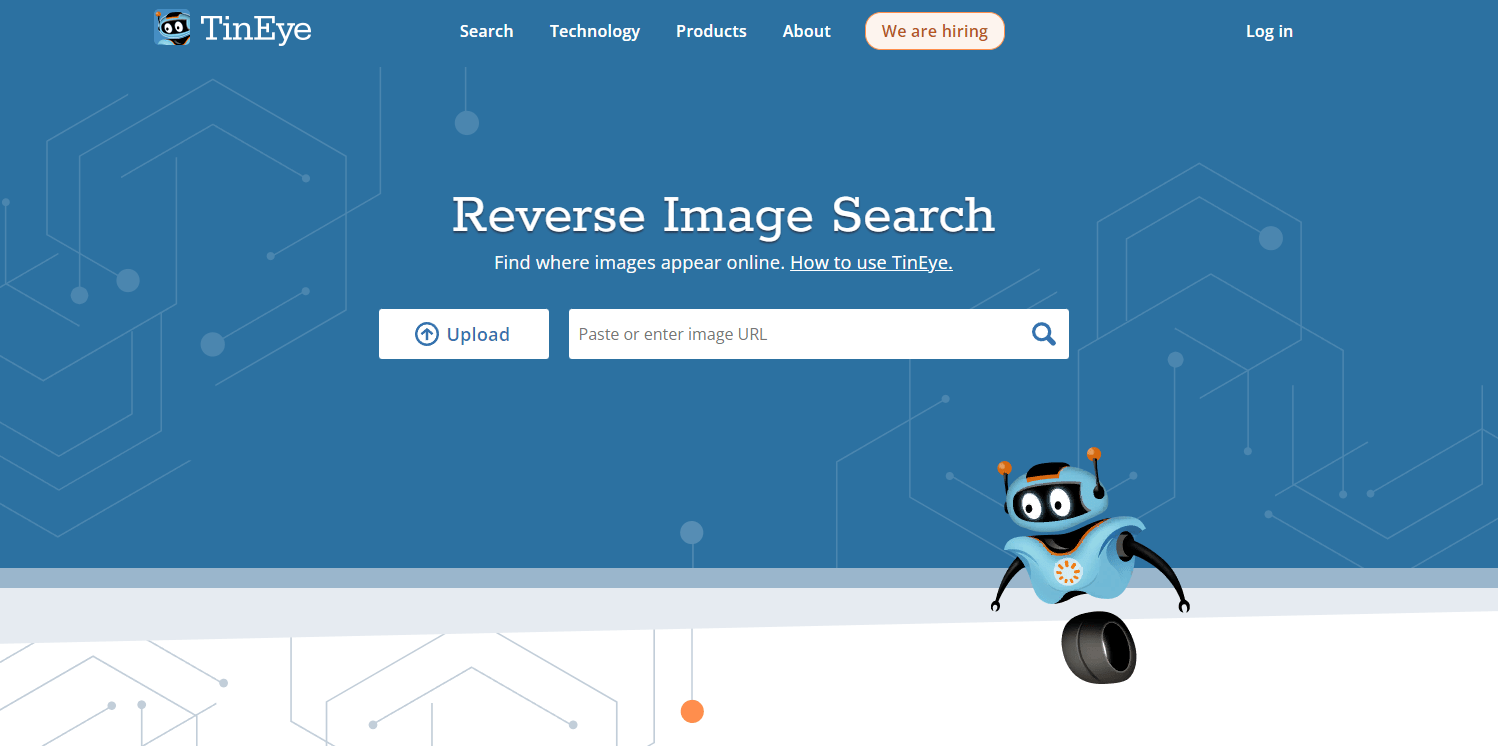This screenshot has height=746, width=1498.
Task: Open the Technology navigation menu
Action: (594, 31)
